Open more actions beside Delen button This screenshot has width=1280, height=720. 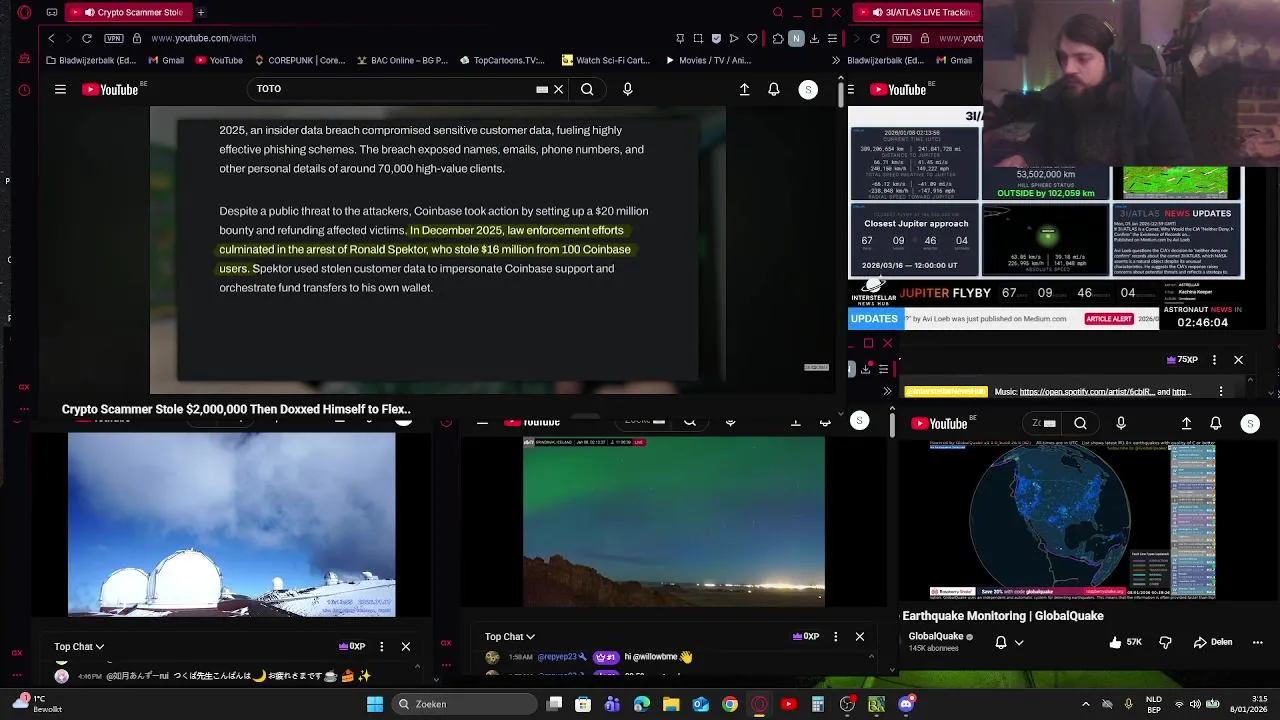[1258, 642]
